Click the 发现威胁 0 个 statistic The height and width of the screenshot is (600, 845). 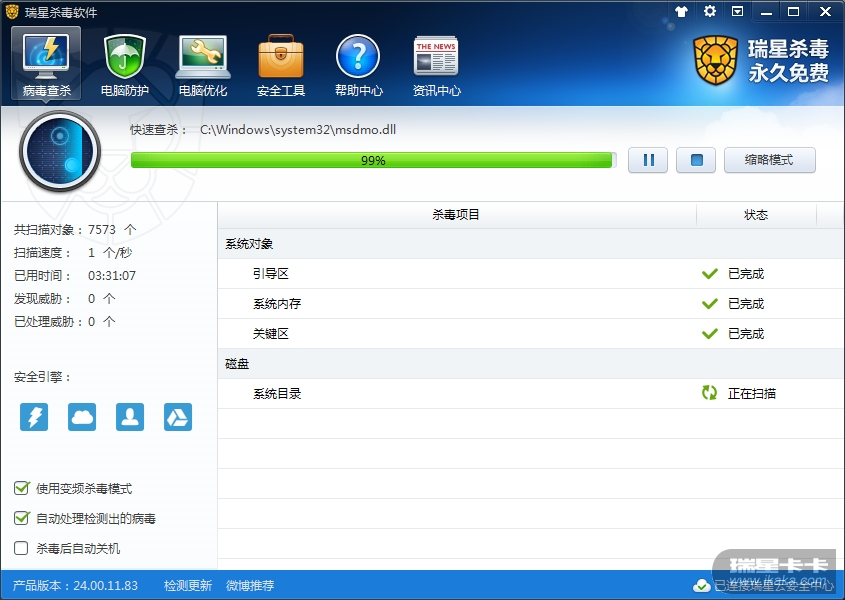(x=65, y=299)
